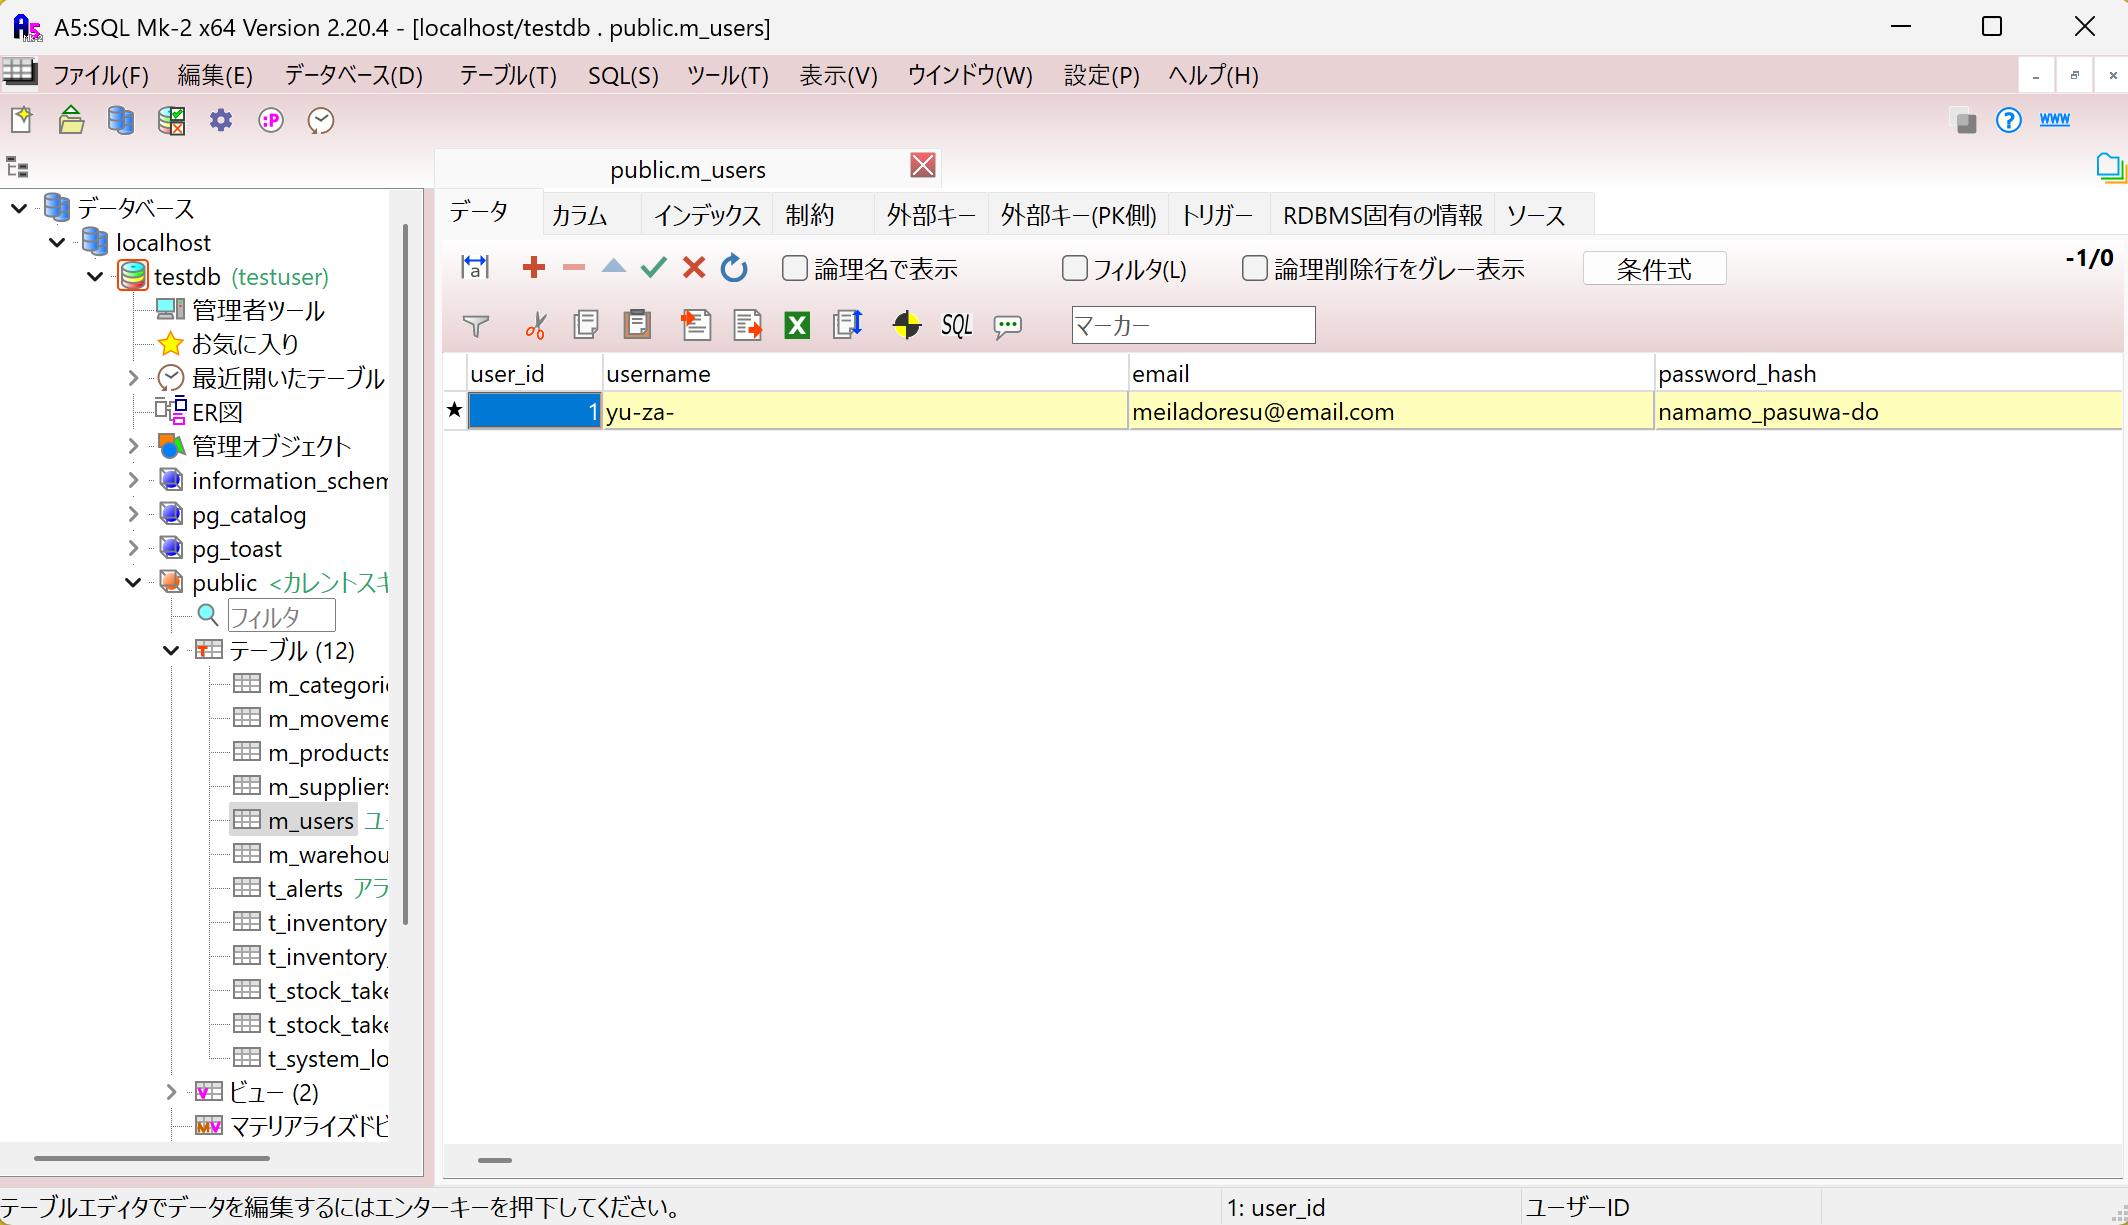Viewport: 2128px width, 1225px height.
Task: Expand the ビュー (2) node
Action: tap(171, 1092)
